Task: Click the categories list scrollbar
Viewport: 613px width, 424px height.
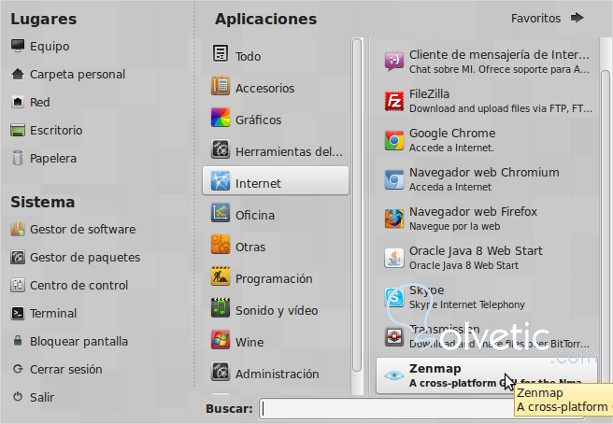Action: [357, 205]
